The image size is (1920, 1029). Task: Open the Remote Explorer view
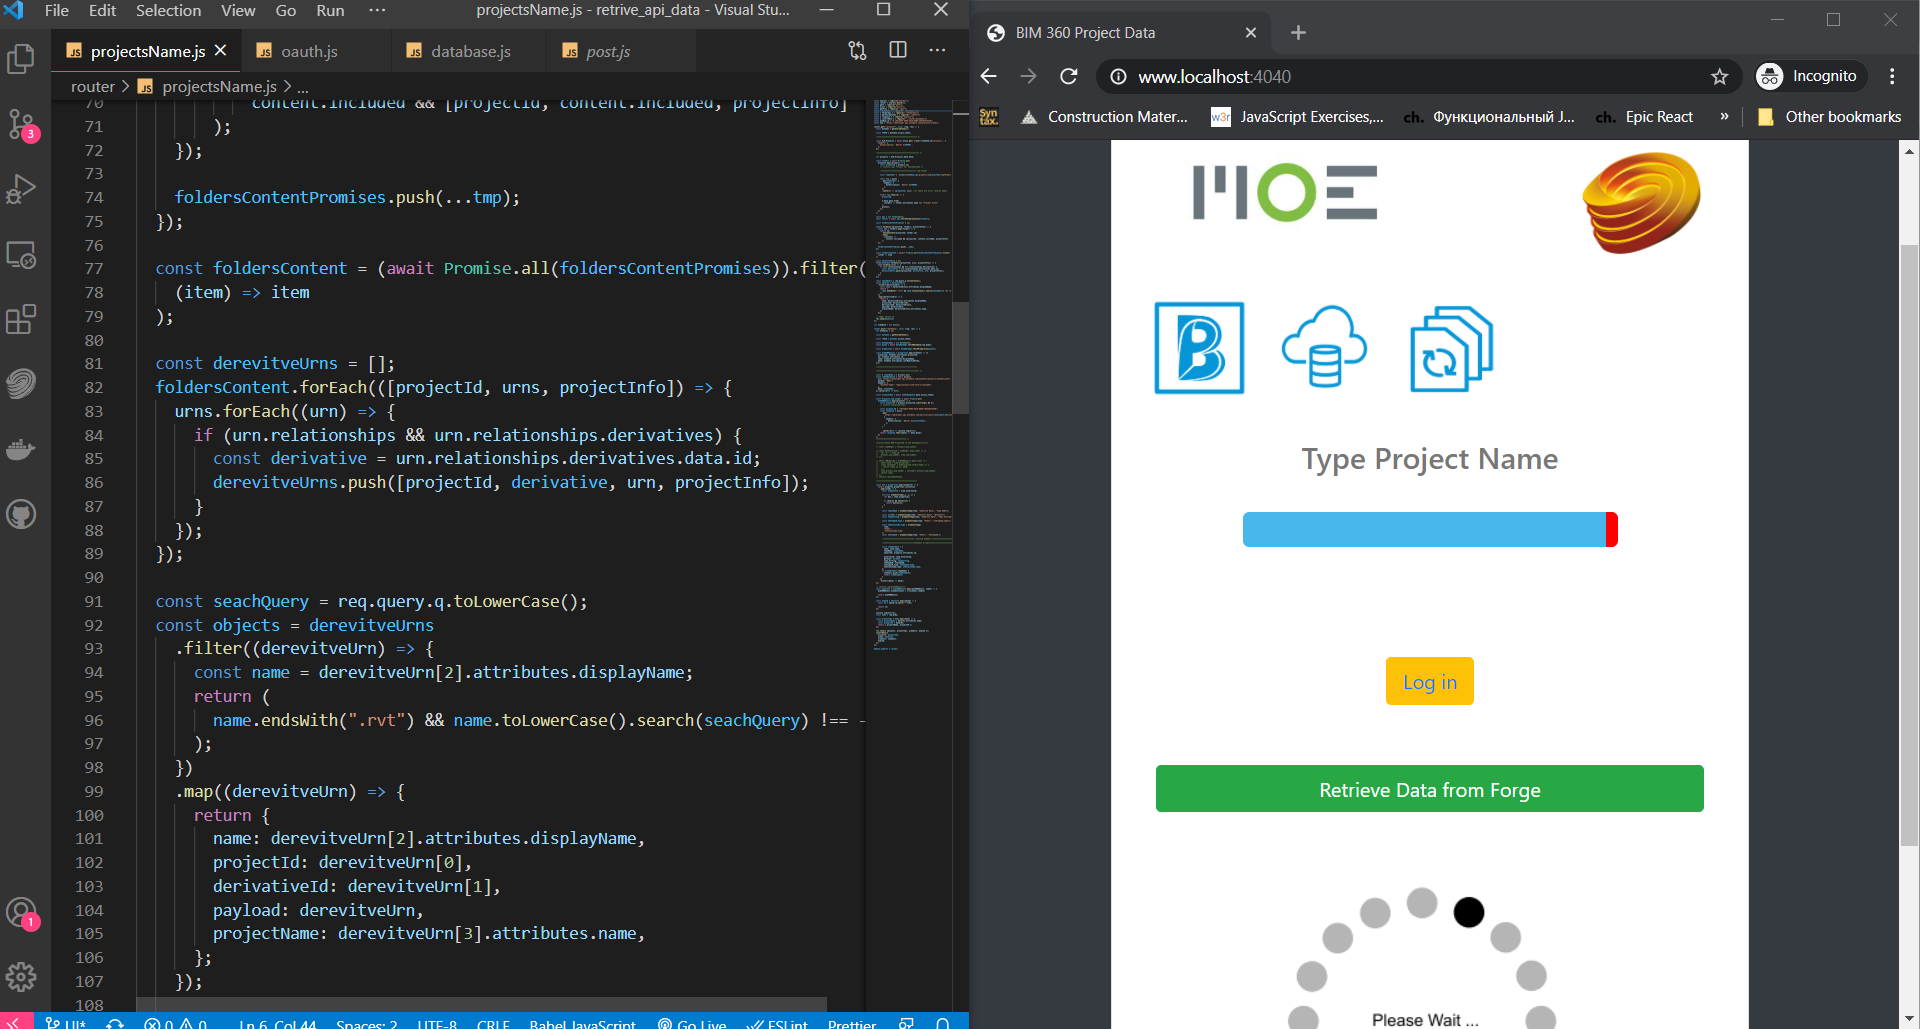(x=21, y=254)
